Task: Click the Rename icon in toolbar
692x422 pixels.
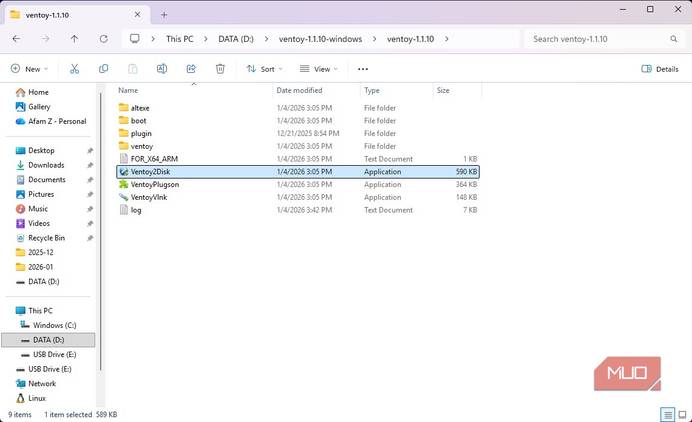Action: 162,69
